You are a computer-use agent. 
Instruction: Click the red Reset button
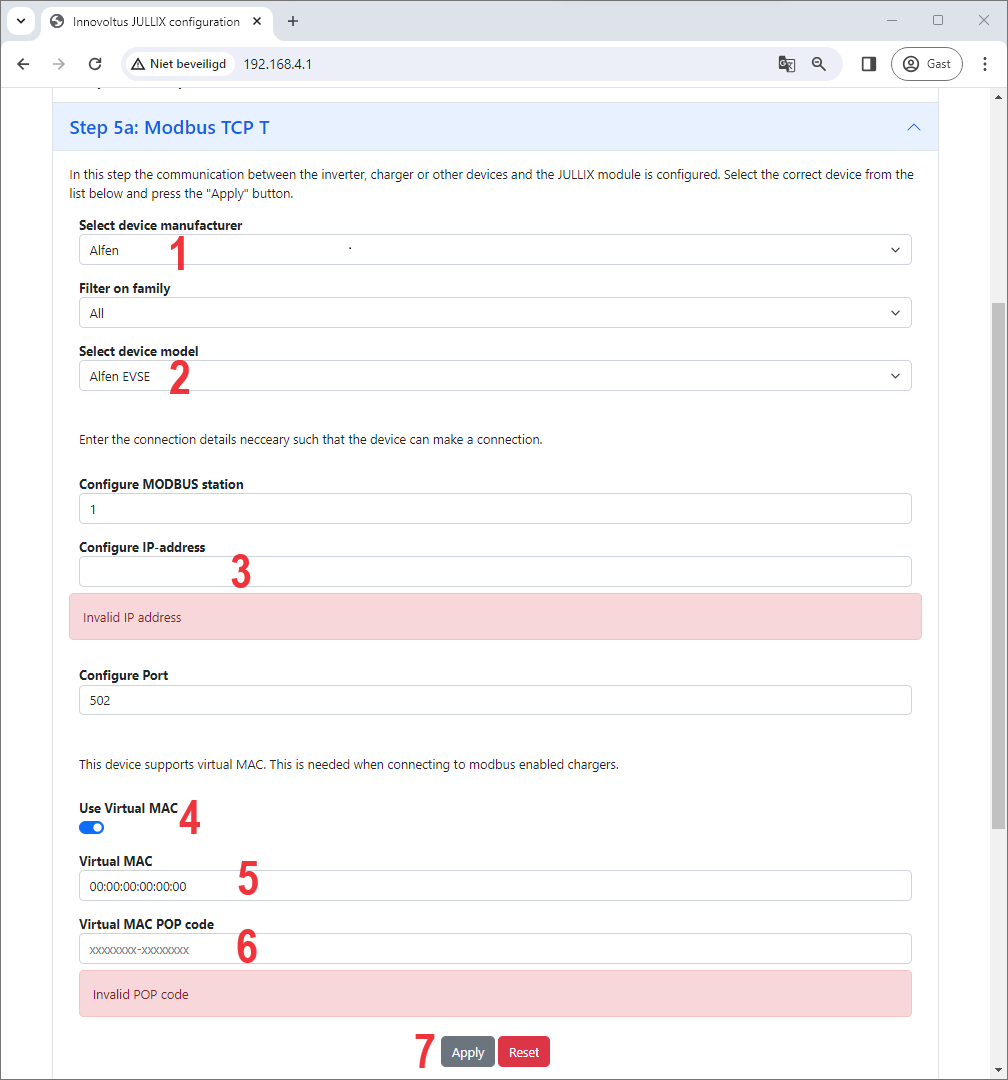[524, 1052]
